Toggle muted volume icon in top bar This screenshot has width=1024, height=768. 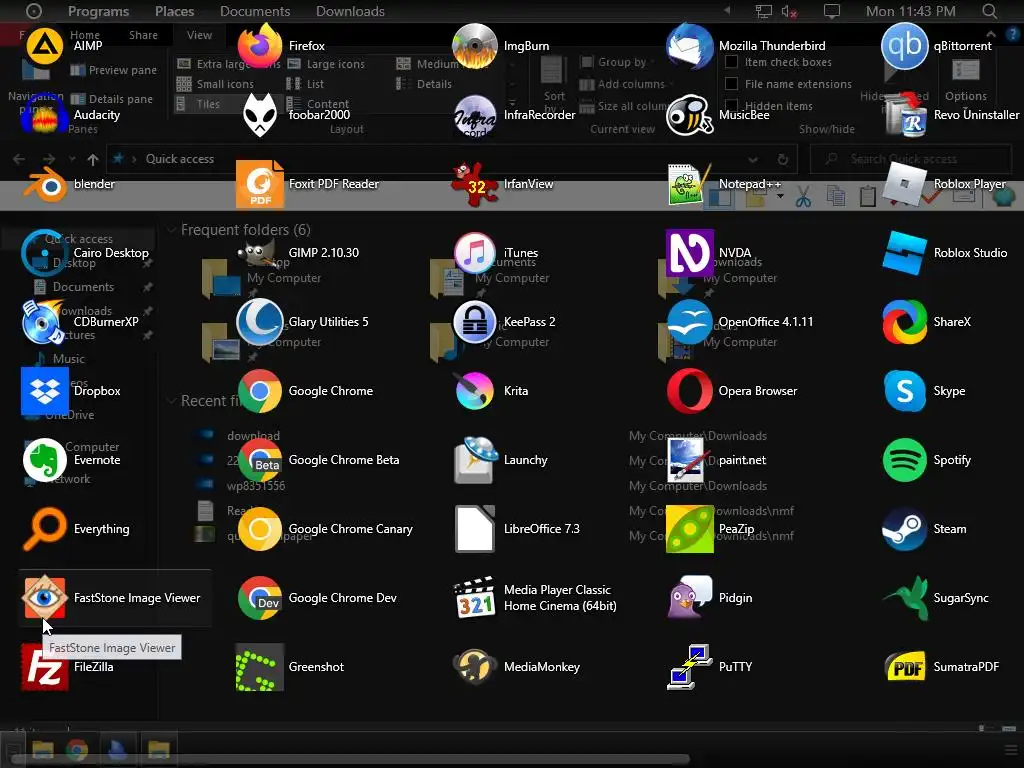click(790, 11)
